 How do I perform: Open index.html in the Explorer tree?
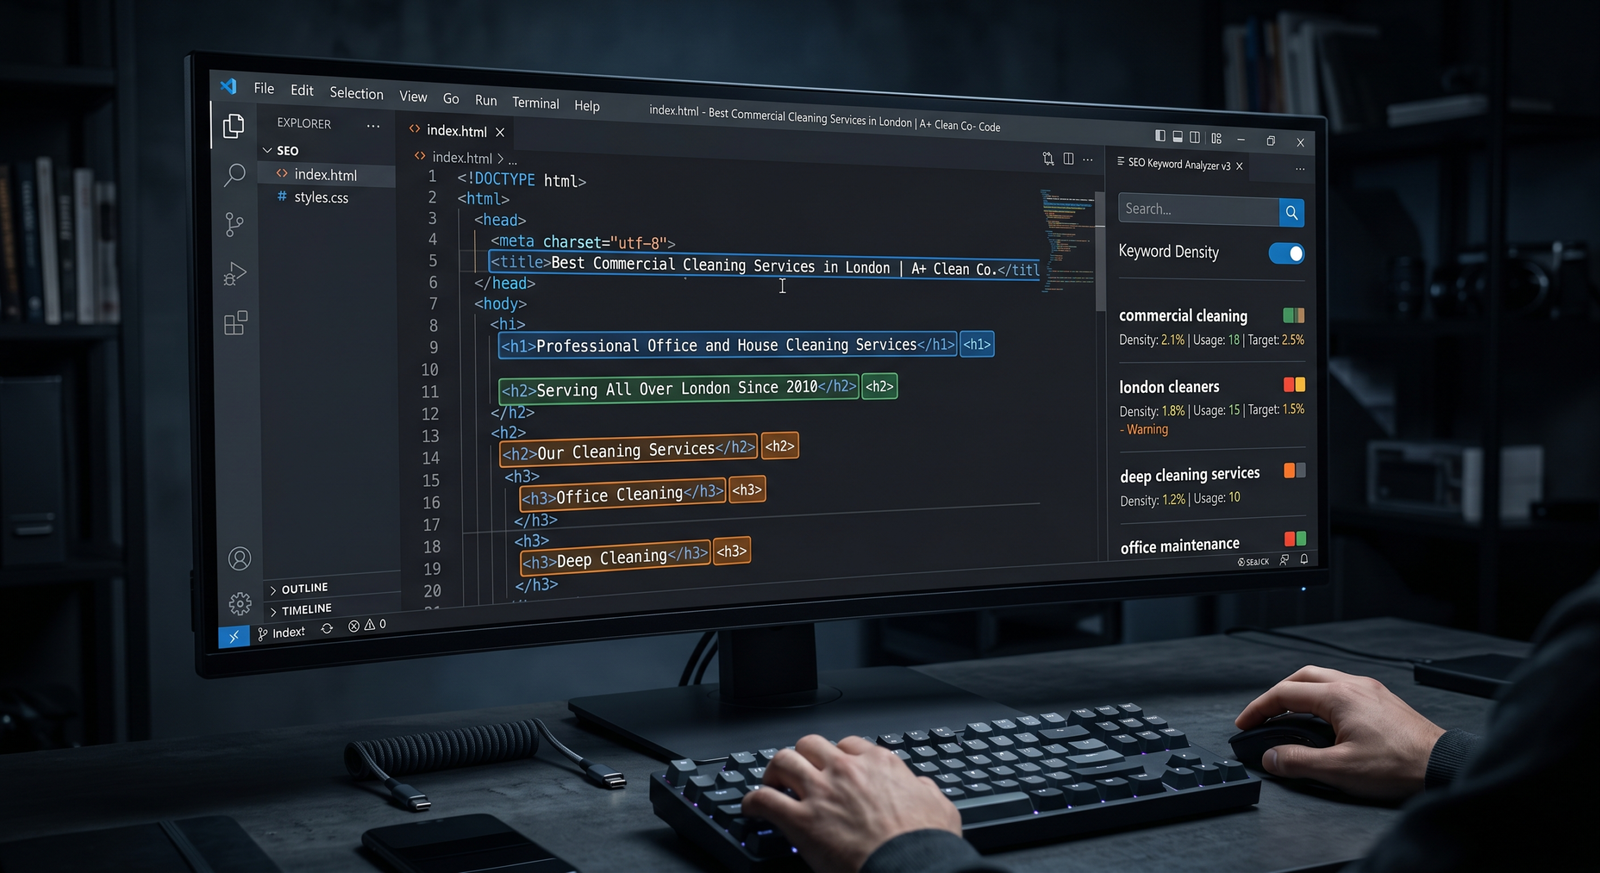pyautogui.click(x=326, y=175)
